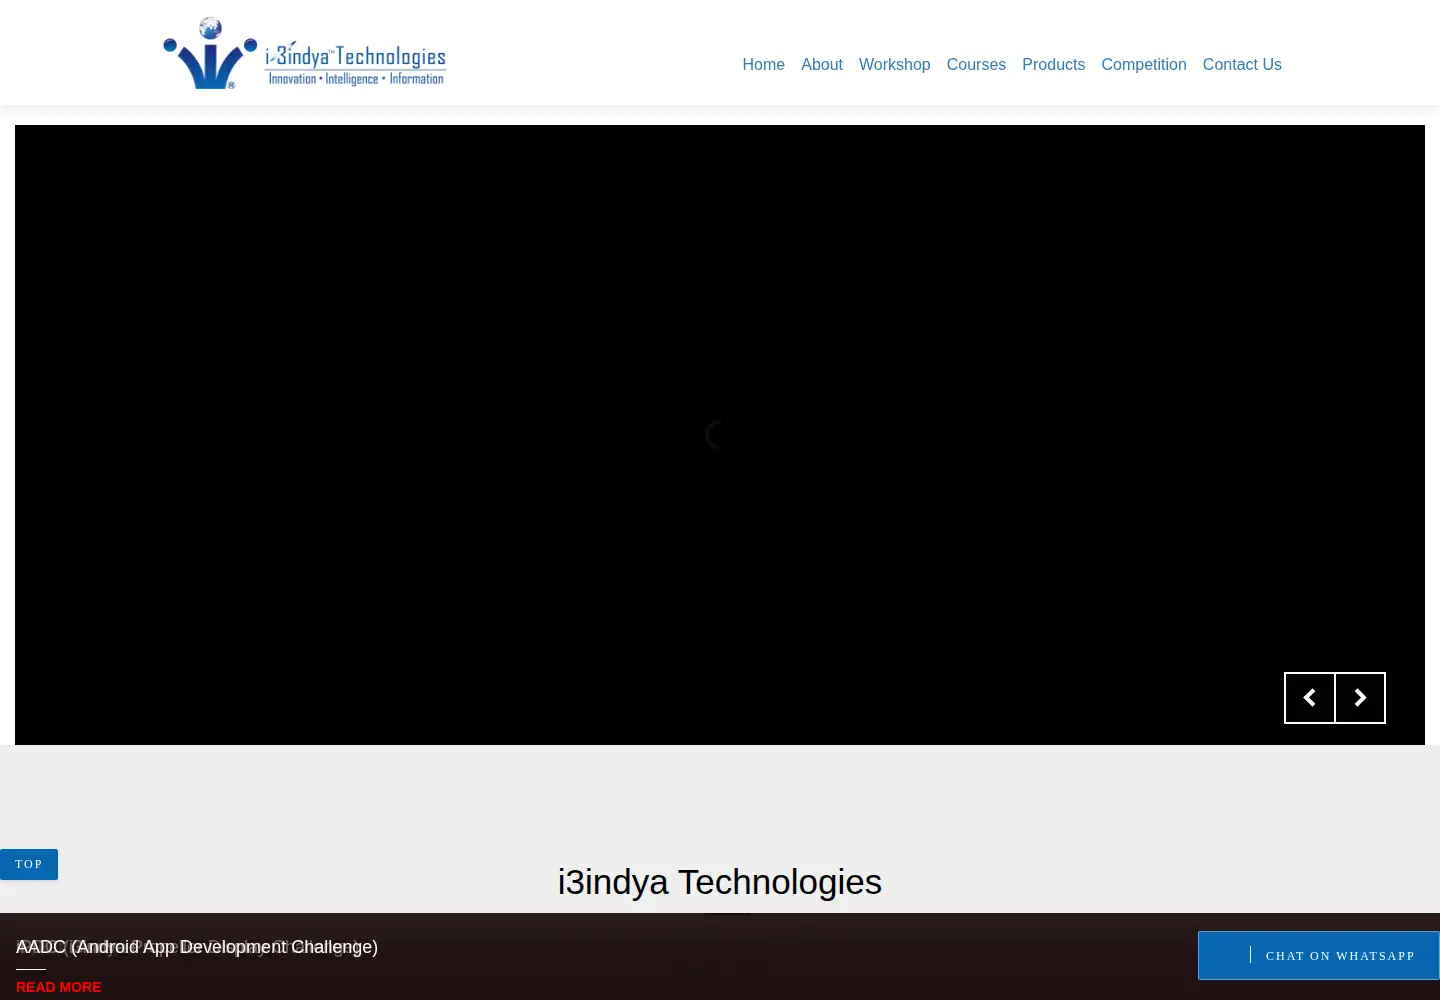Go to the Products section
This screenshot has height=1000, width=1440.
(x=1053, y=64)
